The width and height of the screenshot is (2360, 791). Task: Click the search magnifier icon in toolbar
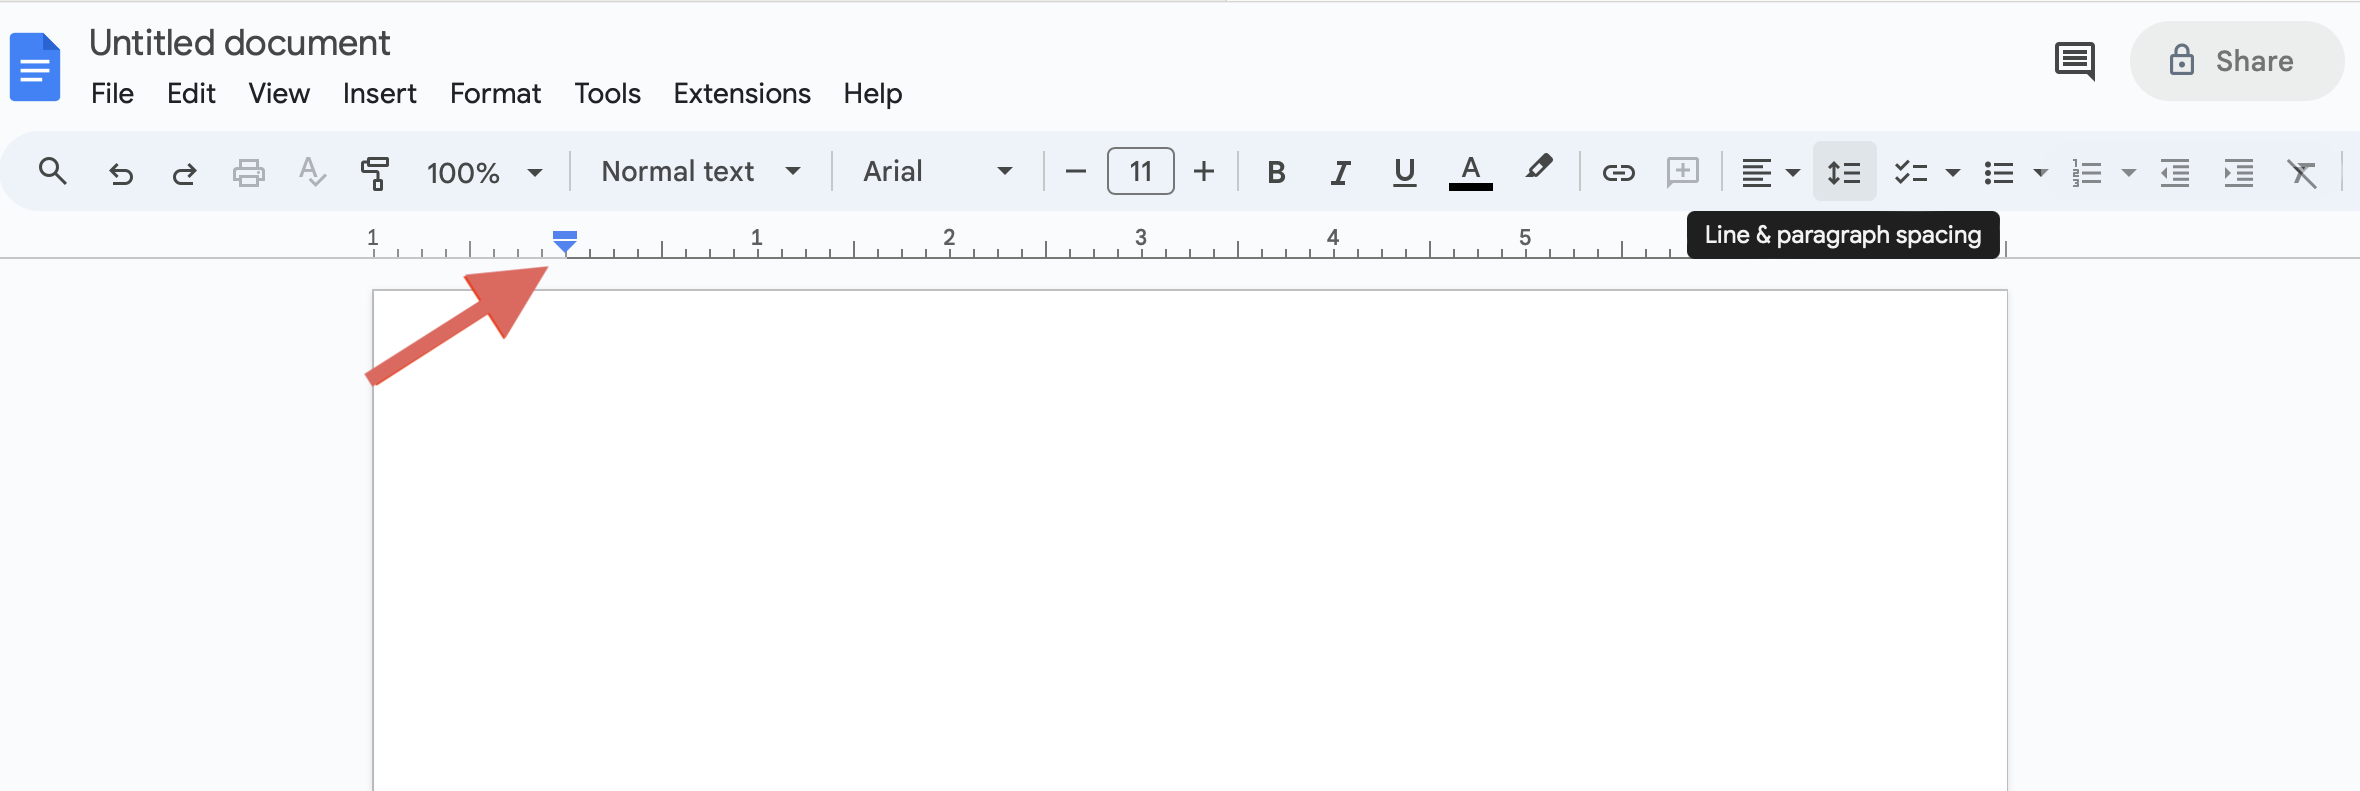(x=53, y=172)
